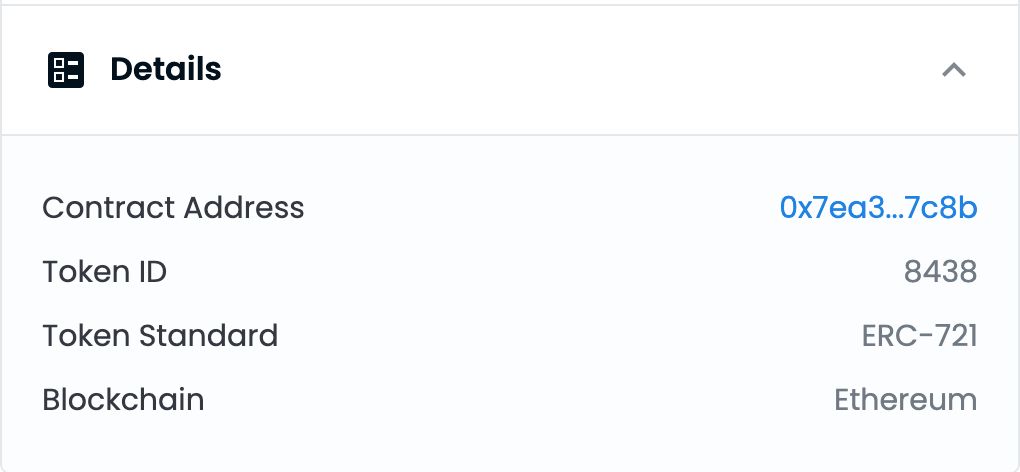Click the Contract Address label
1020x472 pixels.
click(173, 208)
